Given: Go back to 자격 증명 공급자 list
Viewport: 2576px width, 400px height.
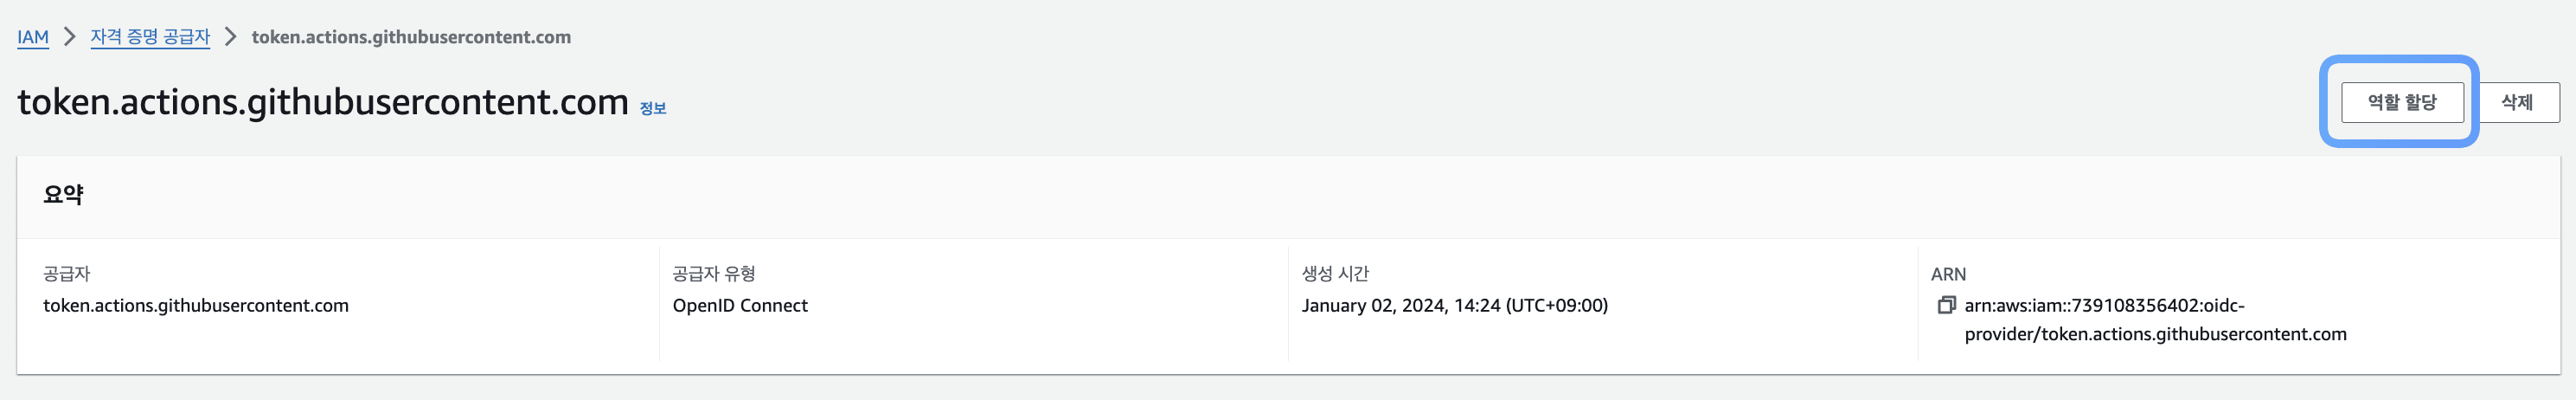Looking at the screenshot, I should 150,37.
